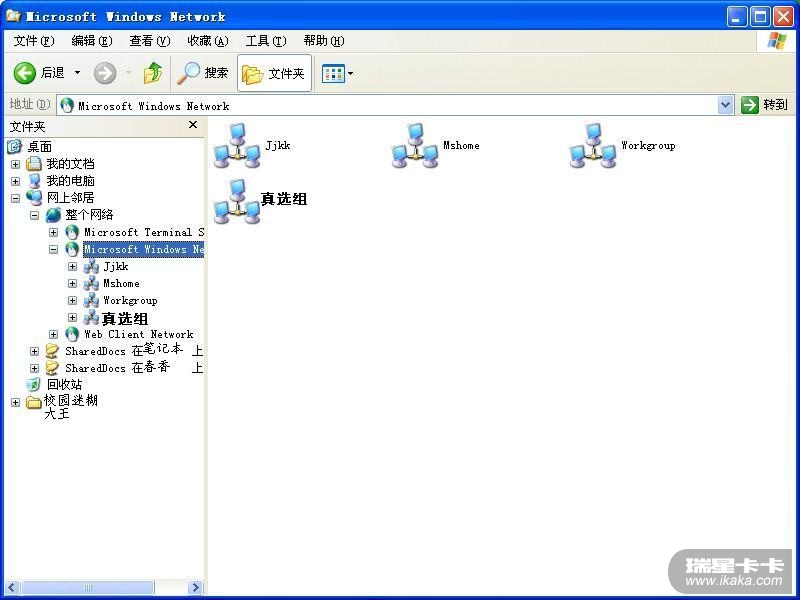Expand the 我的电脑 tree node
The height and width of the screenshot is (600, 800).
[x=15, y=181]
